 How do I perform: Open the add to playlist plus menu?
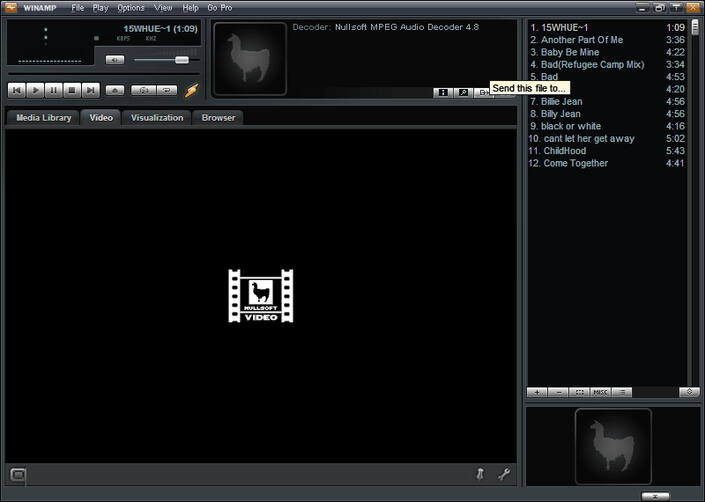pyautogui.click(x=537, y=392)
